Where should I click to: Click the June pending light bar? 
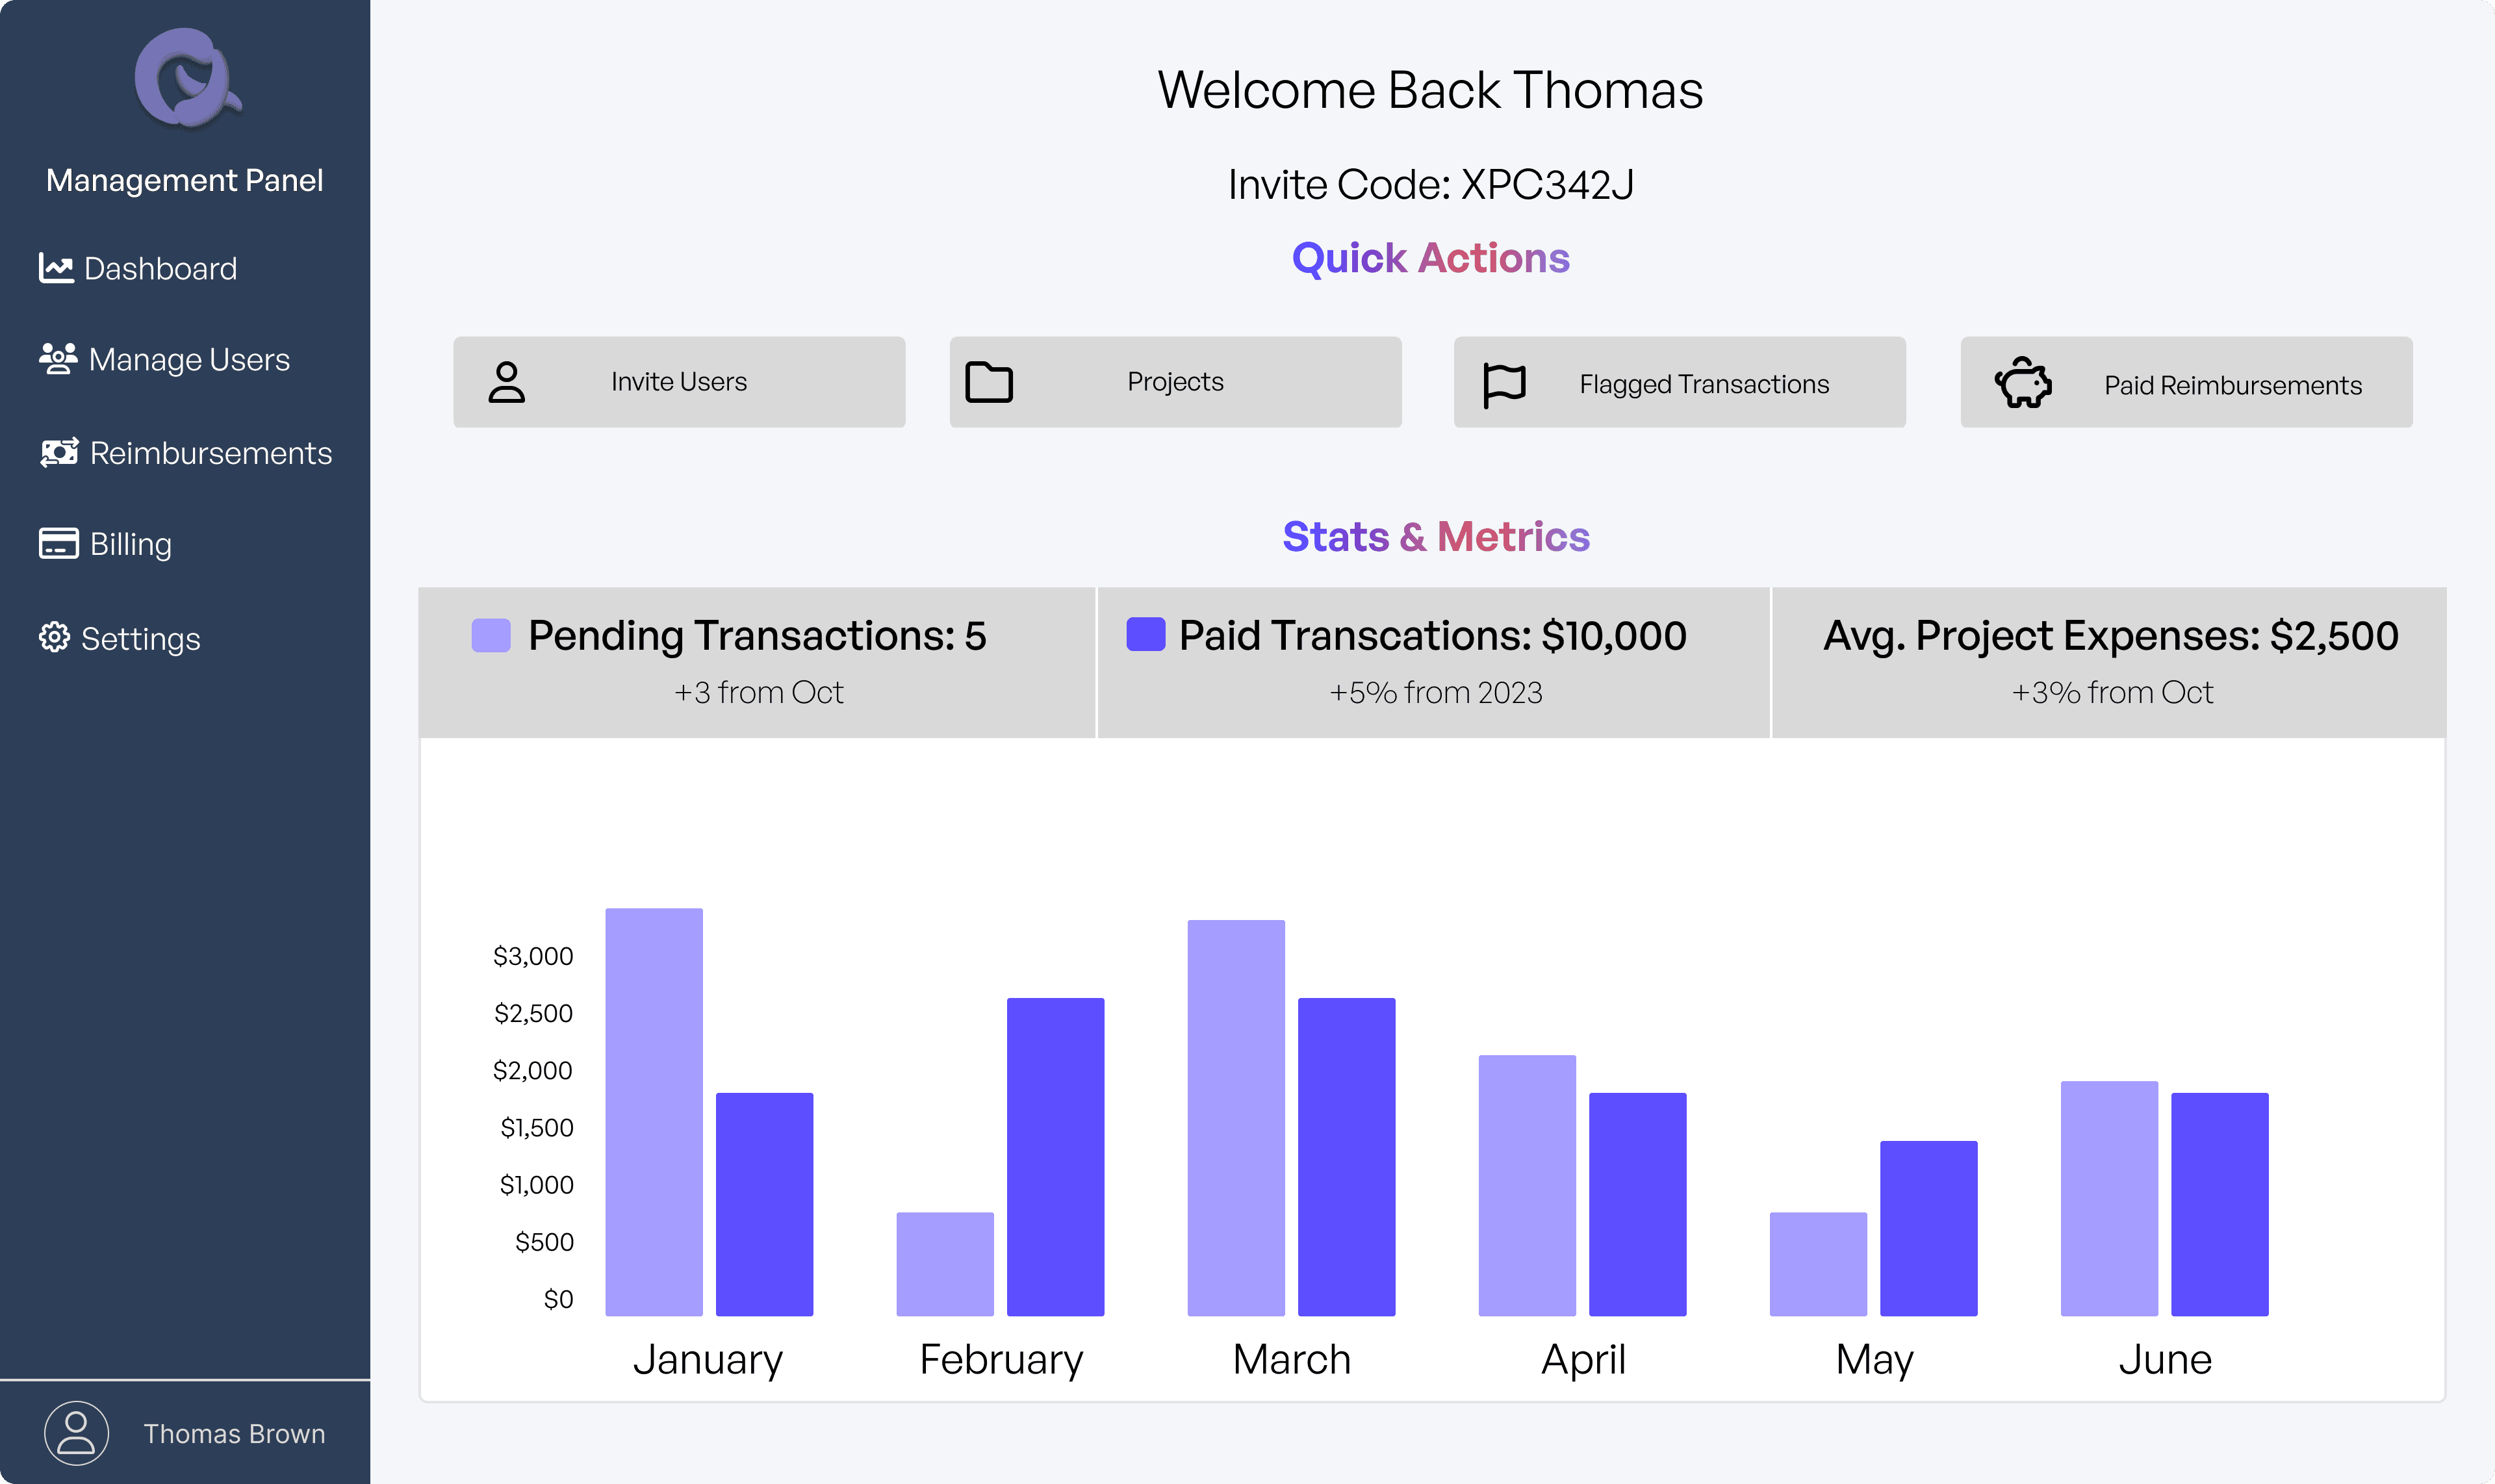coord(2109,1198)
